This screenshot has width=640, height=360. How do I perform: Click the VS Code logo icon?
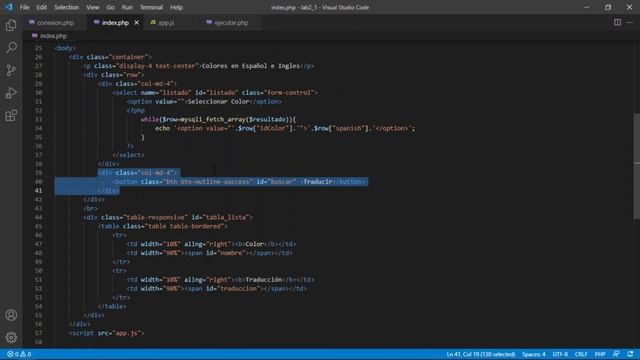click(x=9, y=7)
